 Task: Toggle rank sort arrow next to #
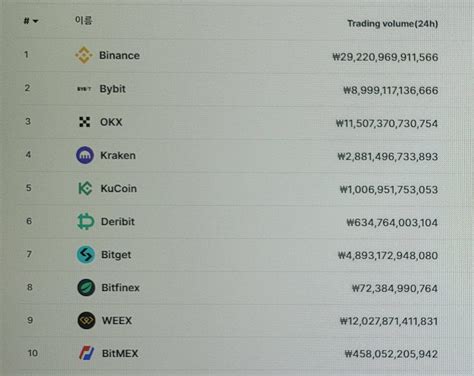click(35, 21)
